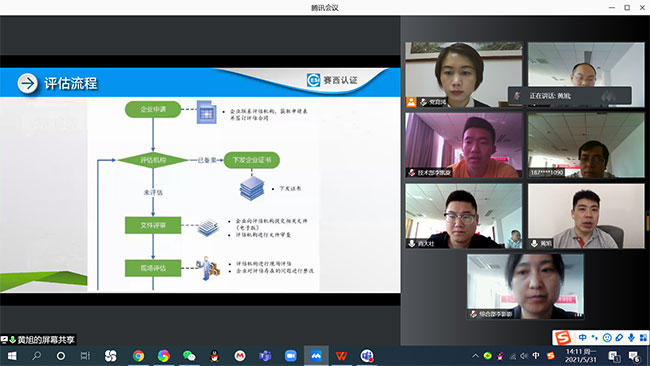
Task: Select the 技术部 participant video thumbnail
Action: coord(464,145)
